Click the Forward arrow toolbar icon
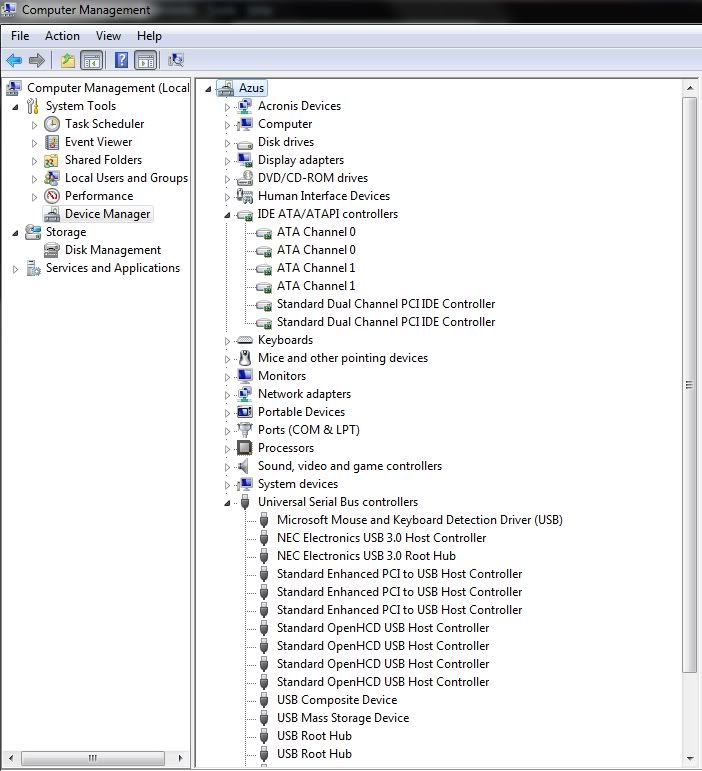The height and width of the screenshot is (771, 702). (37, 60)
